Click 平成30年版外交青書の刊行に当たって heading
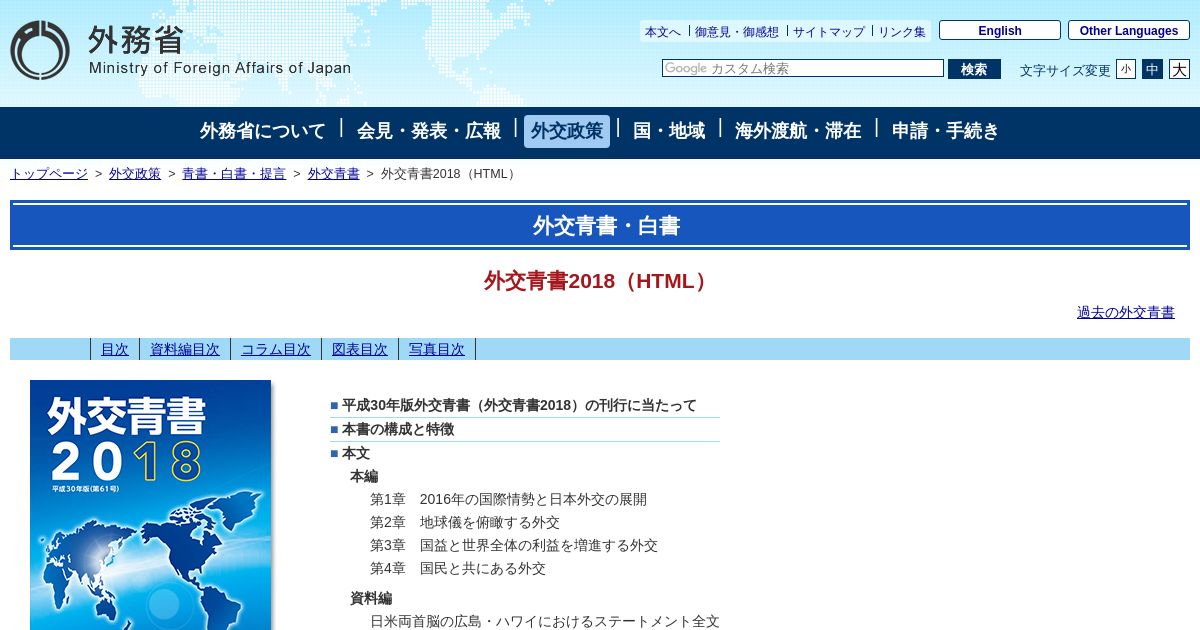 [x=519, y=405]
